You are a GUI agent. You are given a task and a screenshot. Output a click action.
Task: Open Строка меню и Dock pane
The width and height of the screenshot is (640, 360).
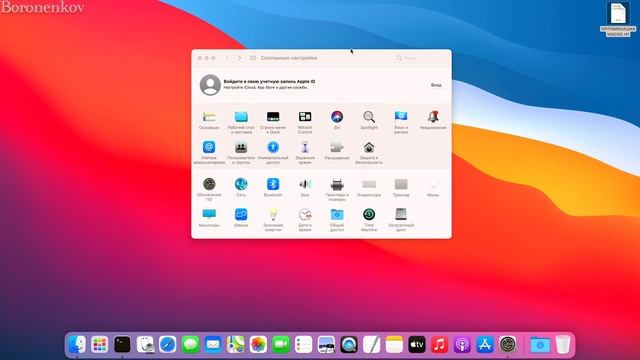(x=273, y=117)
